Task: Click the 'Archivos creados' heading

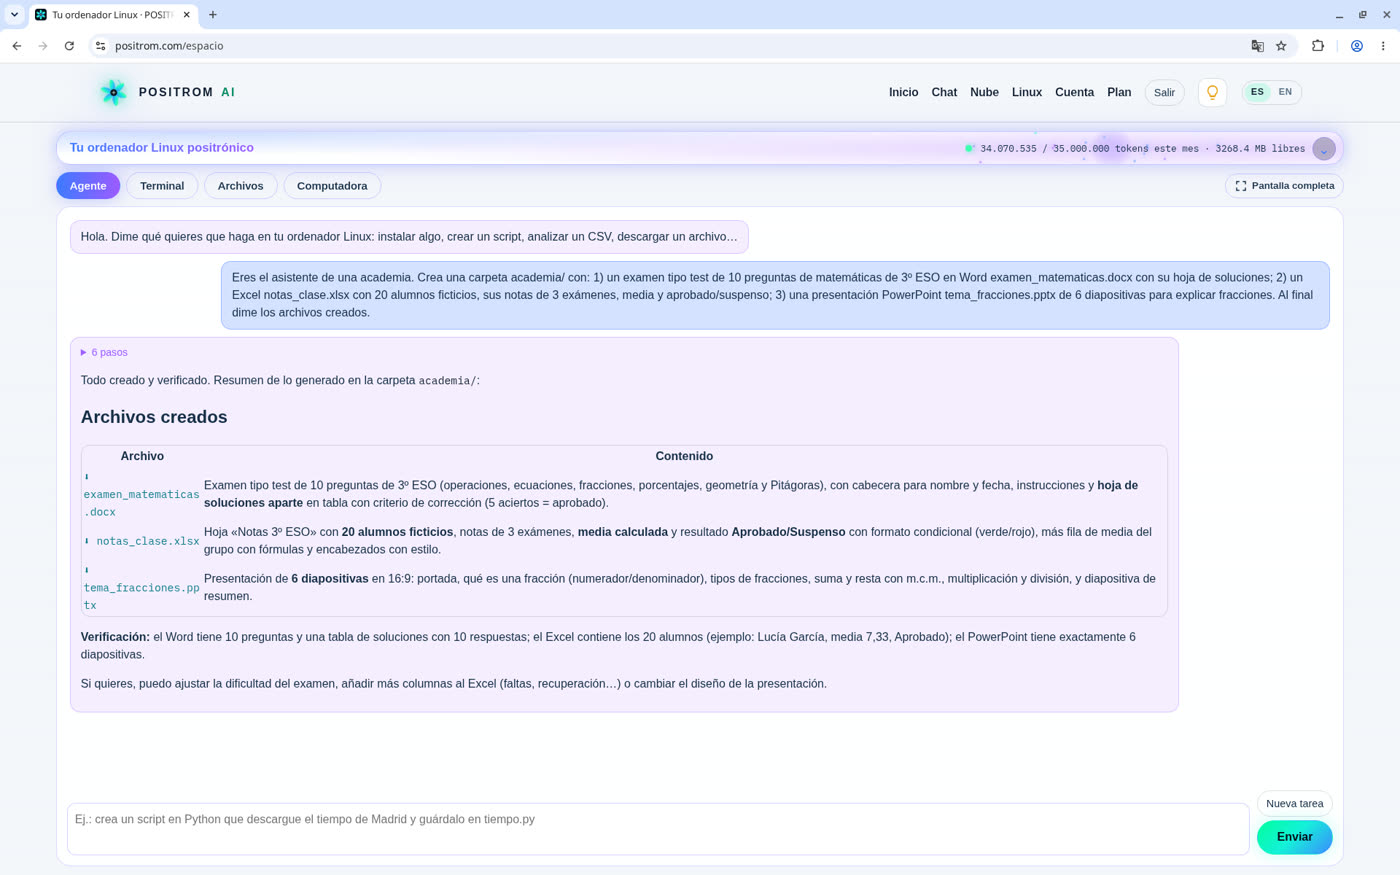Action: [154, 417]
